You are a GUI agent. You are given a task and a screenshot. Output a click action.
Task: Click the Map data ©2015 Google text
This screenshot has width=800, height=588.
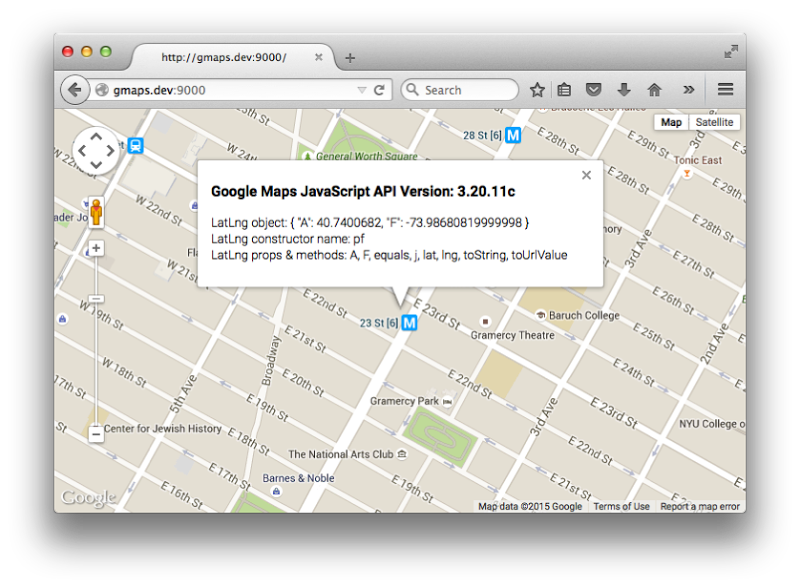tap(530, 506)
